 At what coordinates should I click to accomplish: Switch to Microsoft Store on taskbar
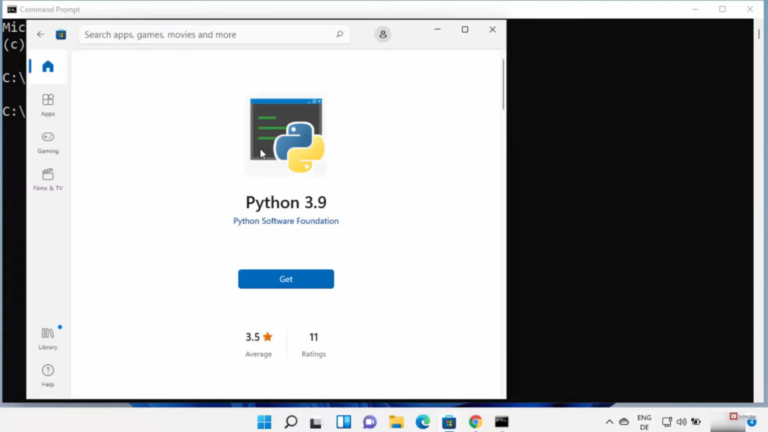pyautogui.click(x=449, y=422)
